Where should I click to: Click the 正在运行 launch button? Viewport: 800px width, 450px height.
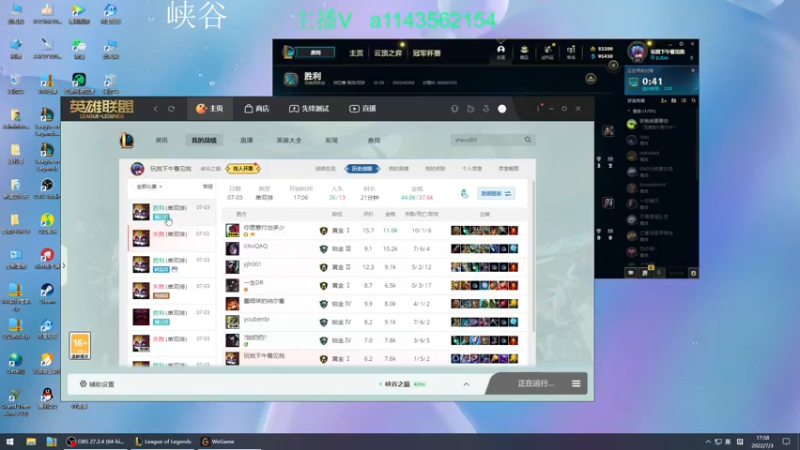(x=535, y=384)
